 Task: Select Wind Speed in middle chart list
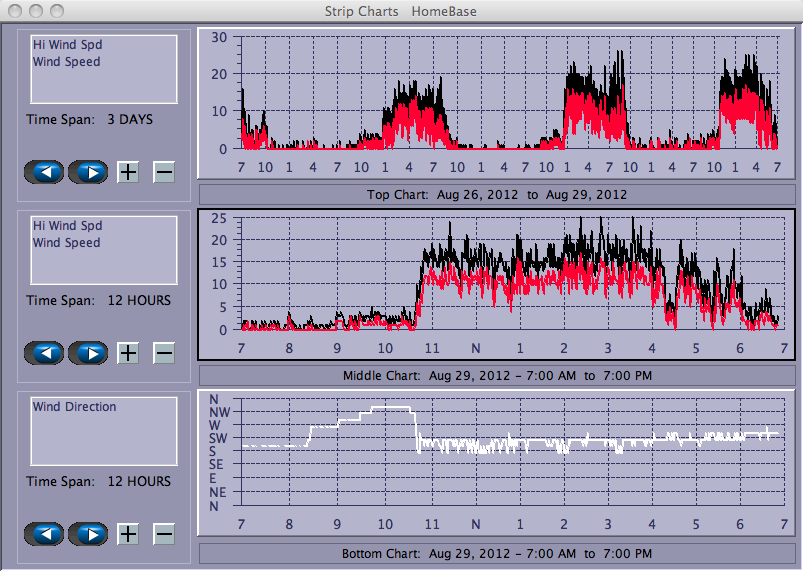point(66,243)
